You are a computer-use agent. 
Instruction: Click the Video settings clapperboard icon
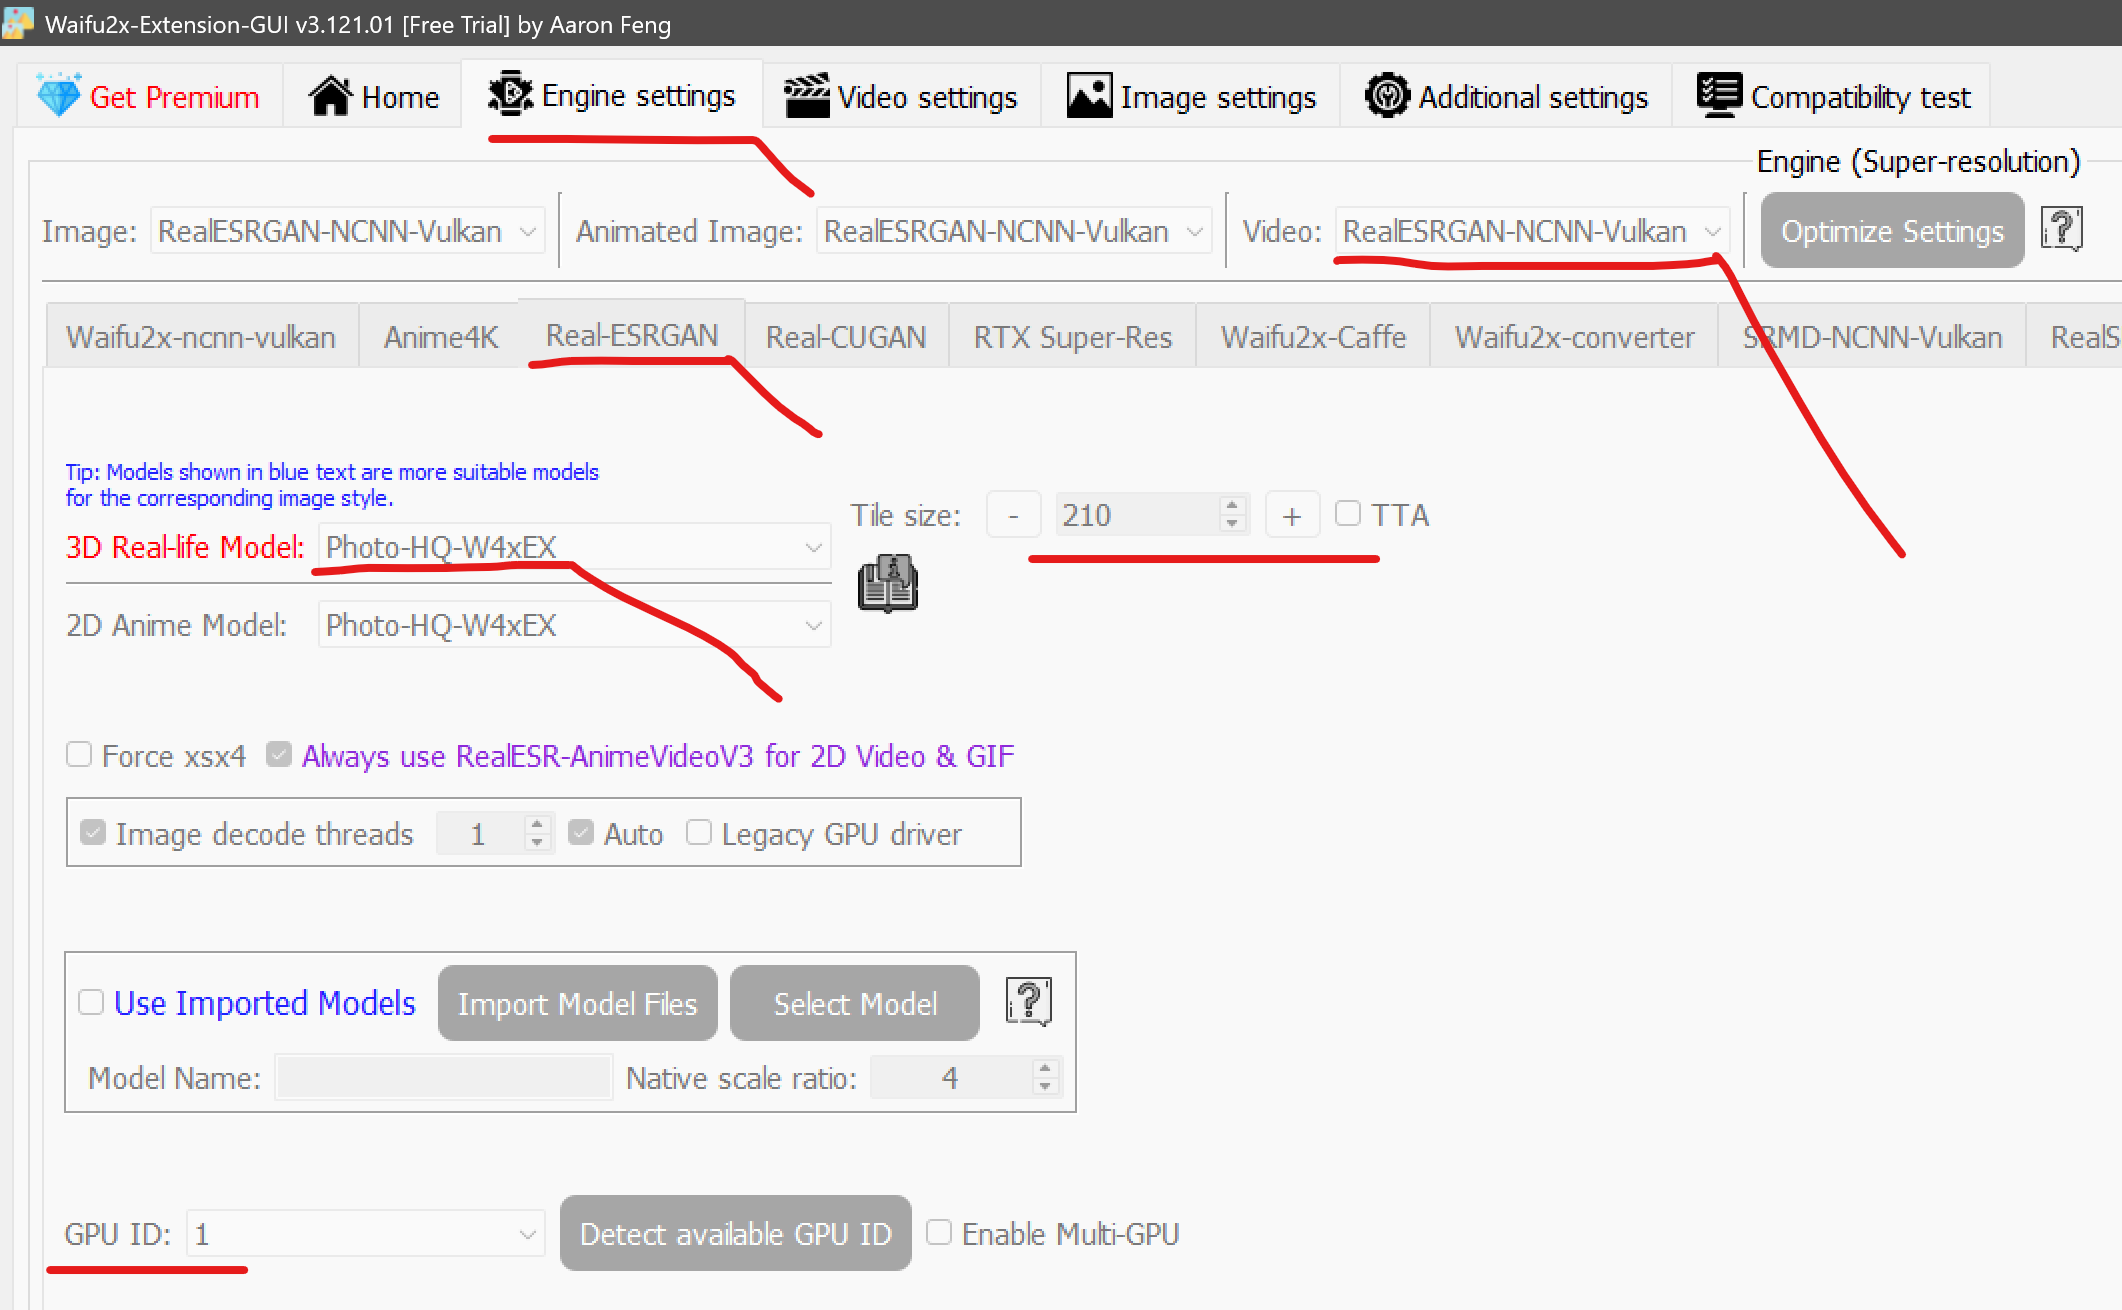click(806, 96)
